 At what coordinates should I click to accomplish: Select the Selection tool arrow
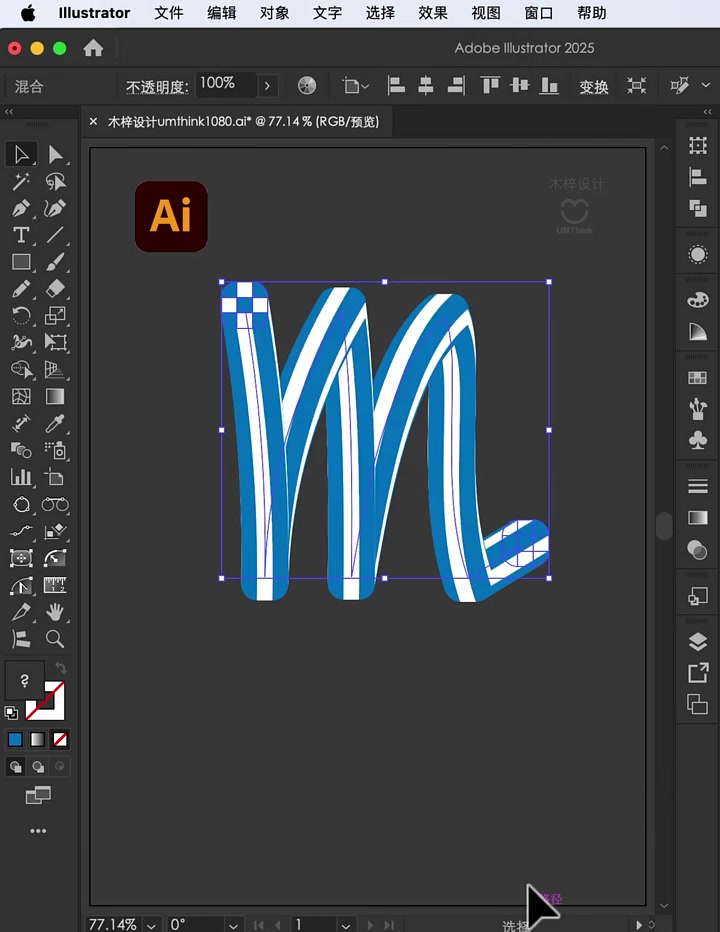(21, 154)
